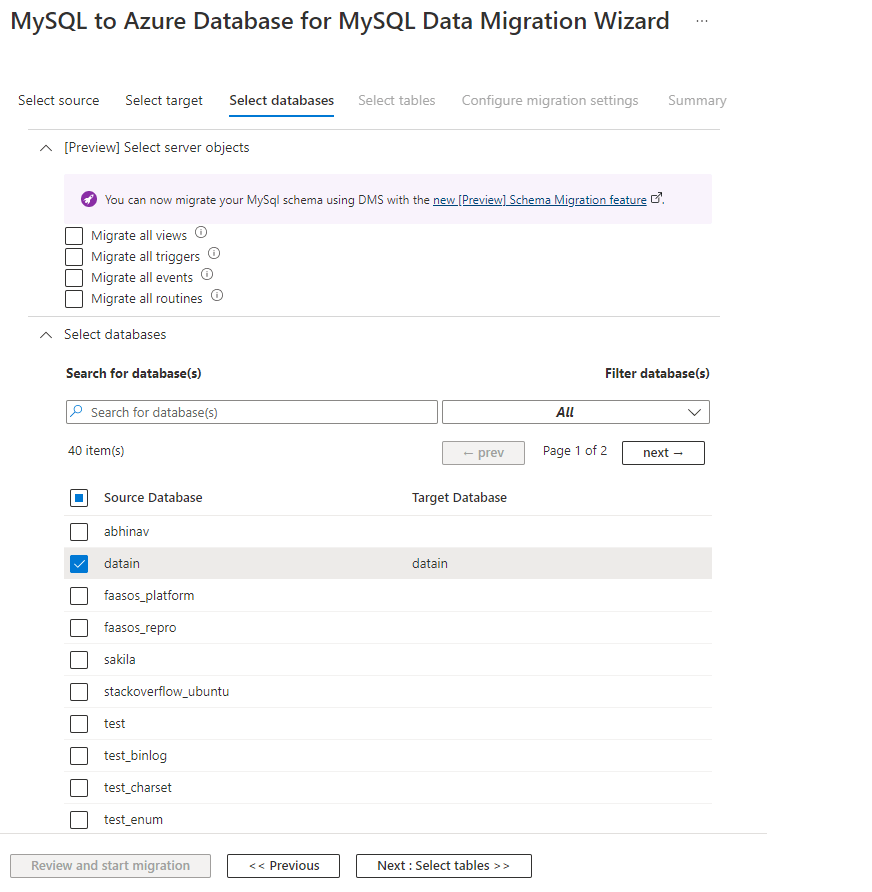Image resolution: width=872 pixels, height=892 pixels.
Task: Collapse the Select databases section
Action: point(44,335)
